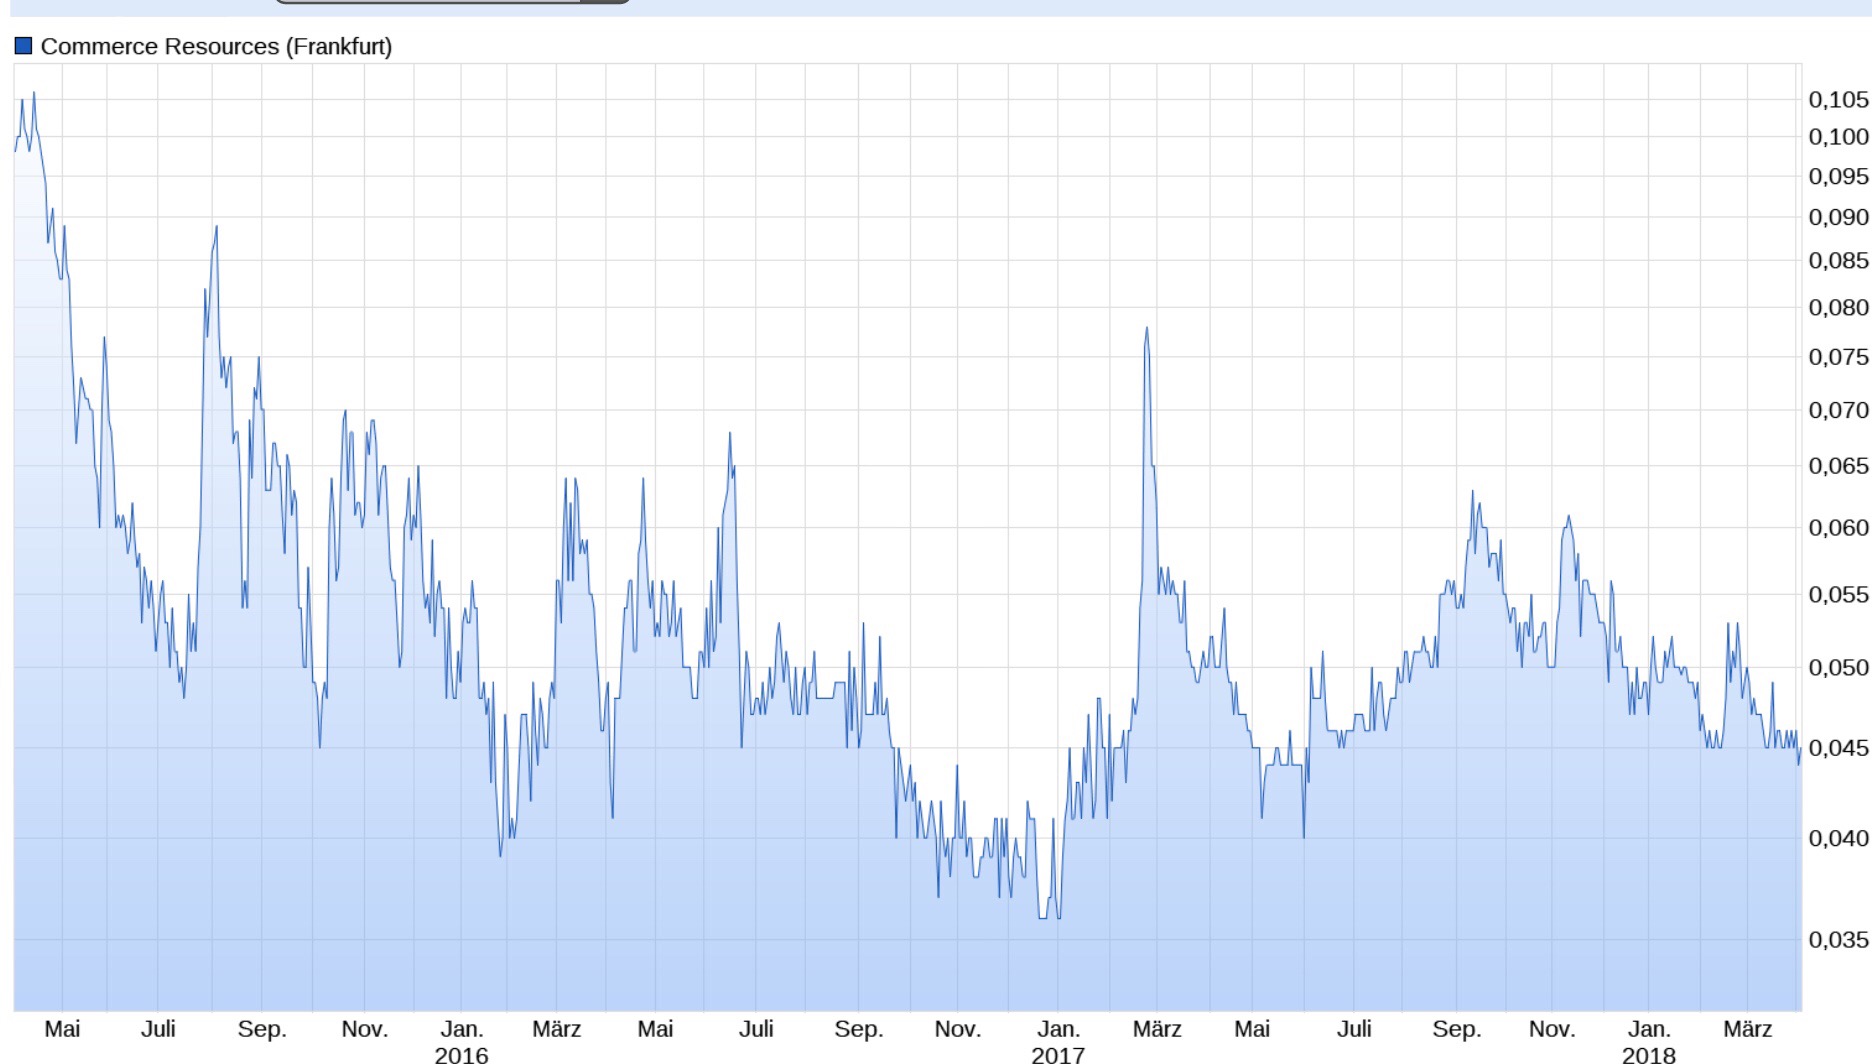Screen dimensions: 1872x1064
Task: Click the Commerce Resources (Frankfurt) legend label
Action: click(x=216, y=46)
